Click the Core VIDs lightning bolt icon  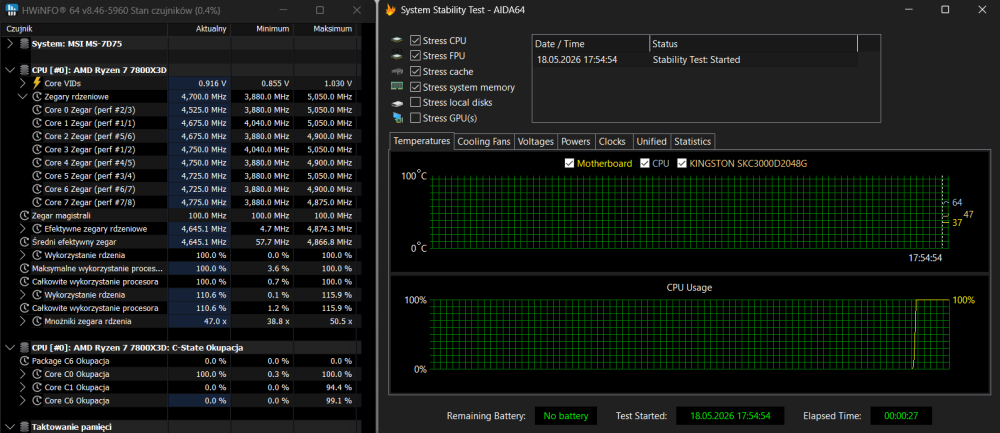tap(36, 84)
